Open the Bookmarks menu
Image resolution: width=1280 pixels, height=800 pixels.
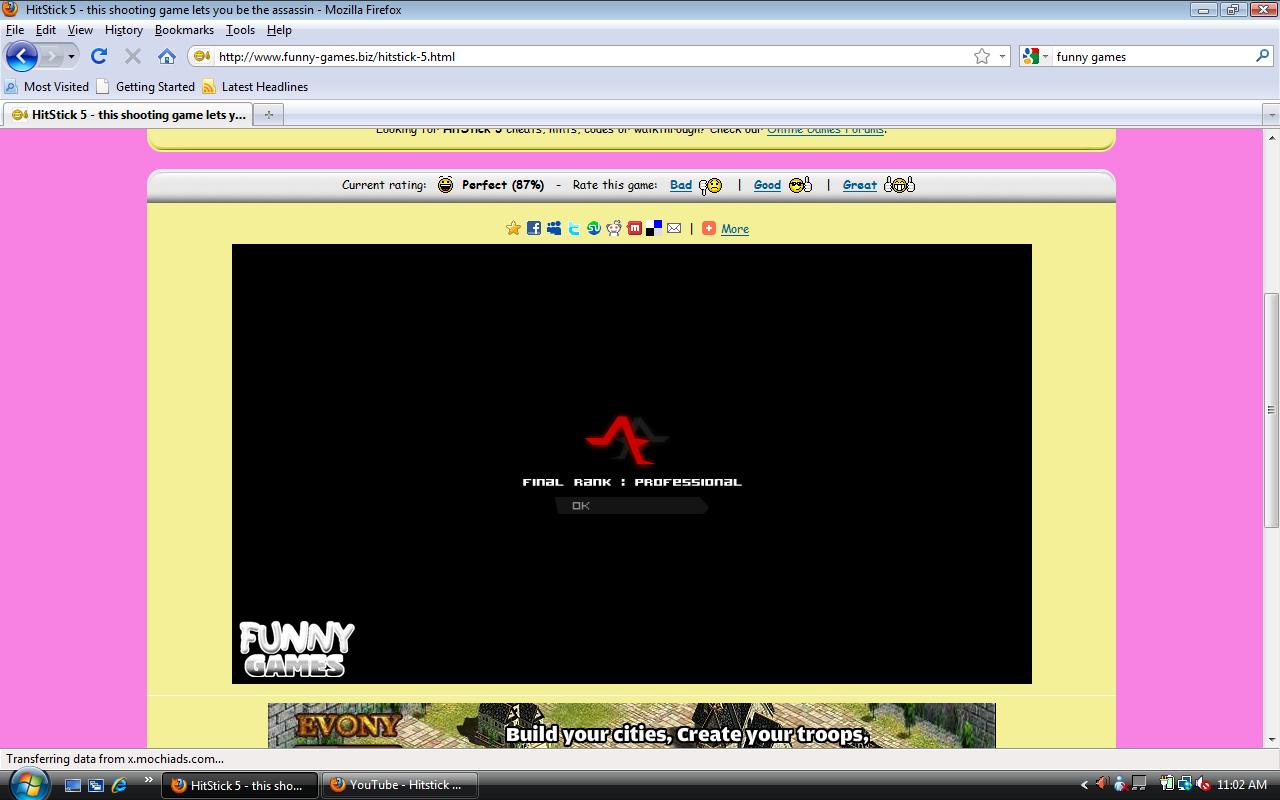(184, 30)
